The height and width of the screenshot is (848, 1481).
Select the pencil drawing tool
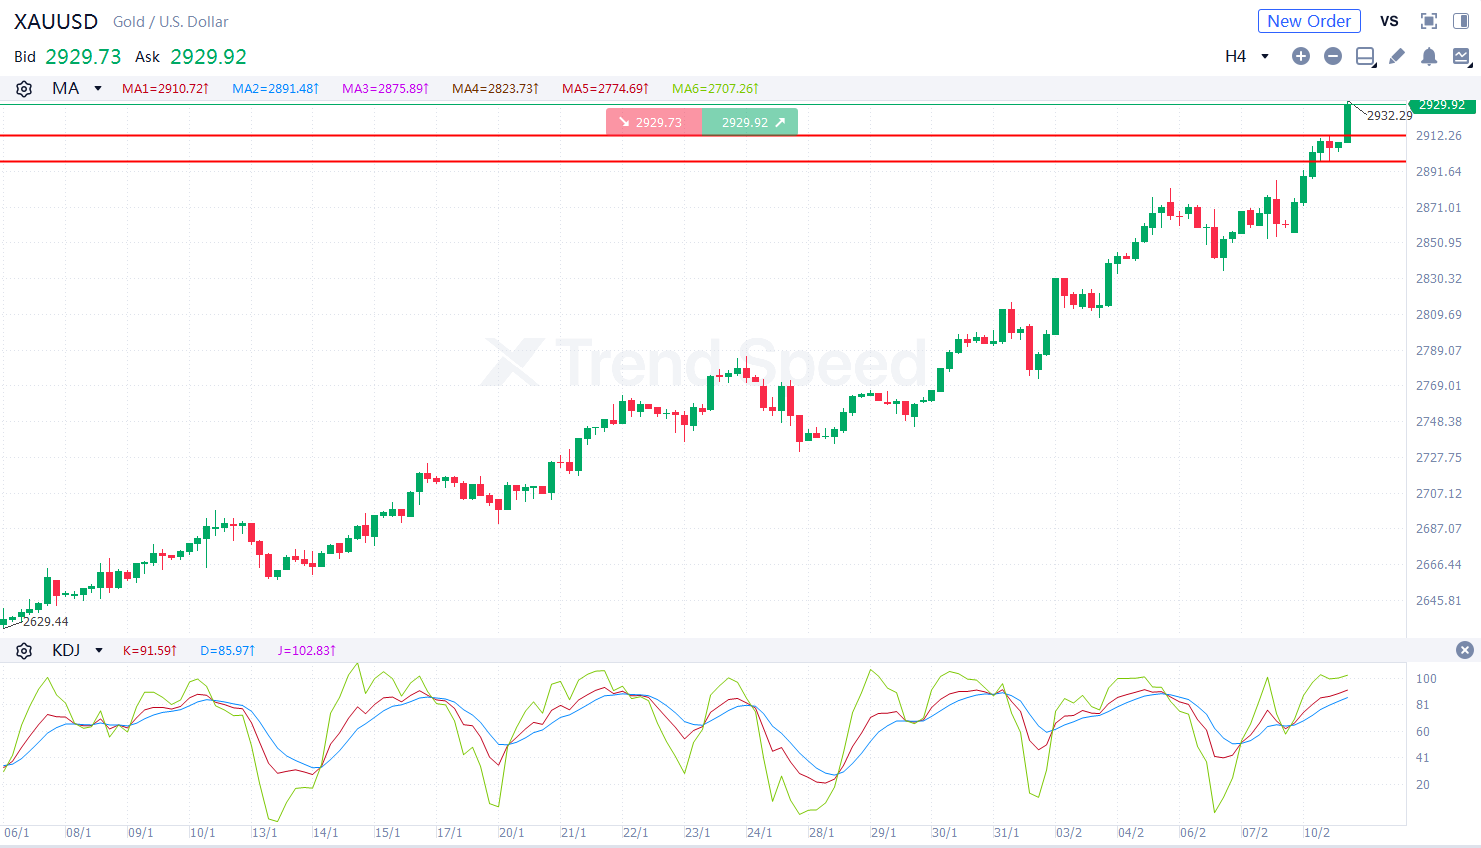(1397, 56)
